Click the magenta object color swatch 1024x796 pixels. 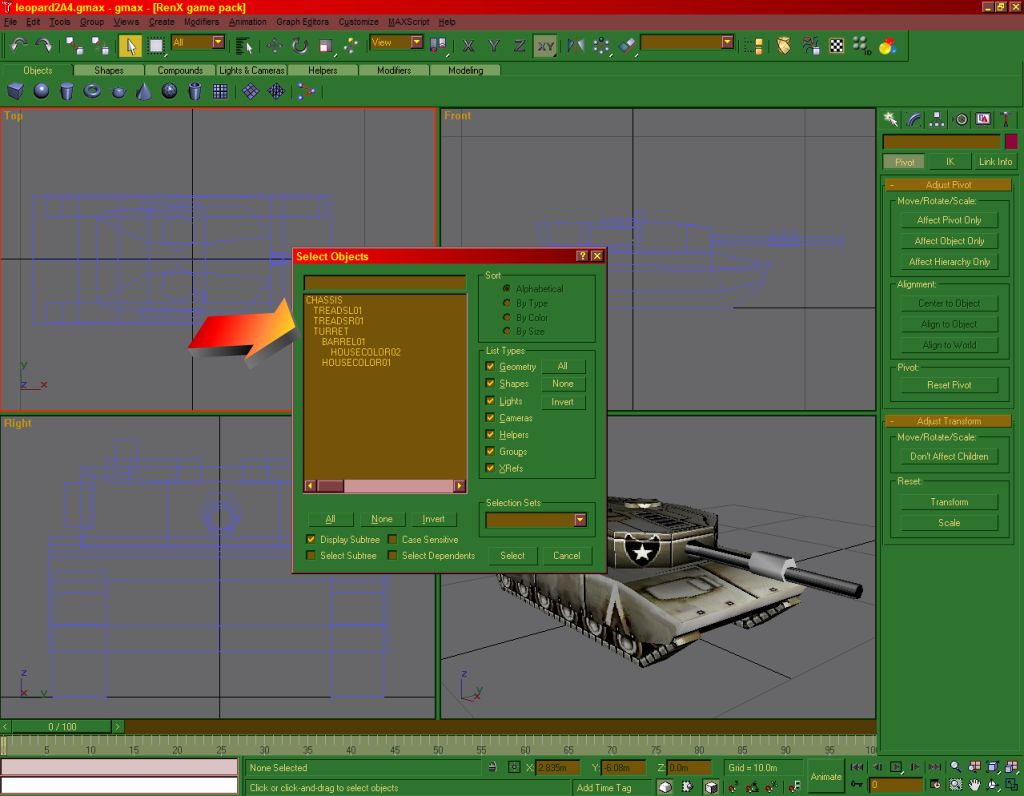pos(1011,142)
